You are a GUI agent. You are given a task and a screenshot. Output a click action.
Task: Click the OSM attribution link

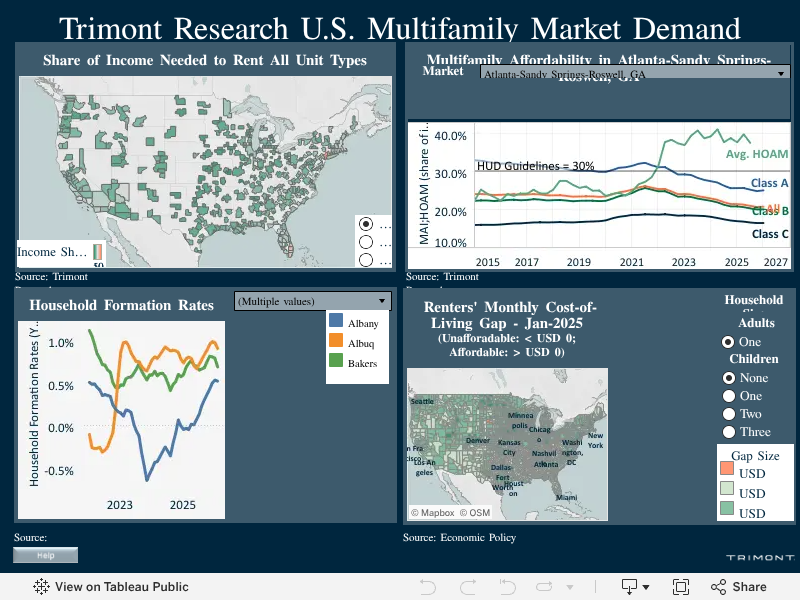tap(474, 513)
